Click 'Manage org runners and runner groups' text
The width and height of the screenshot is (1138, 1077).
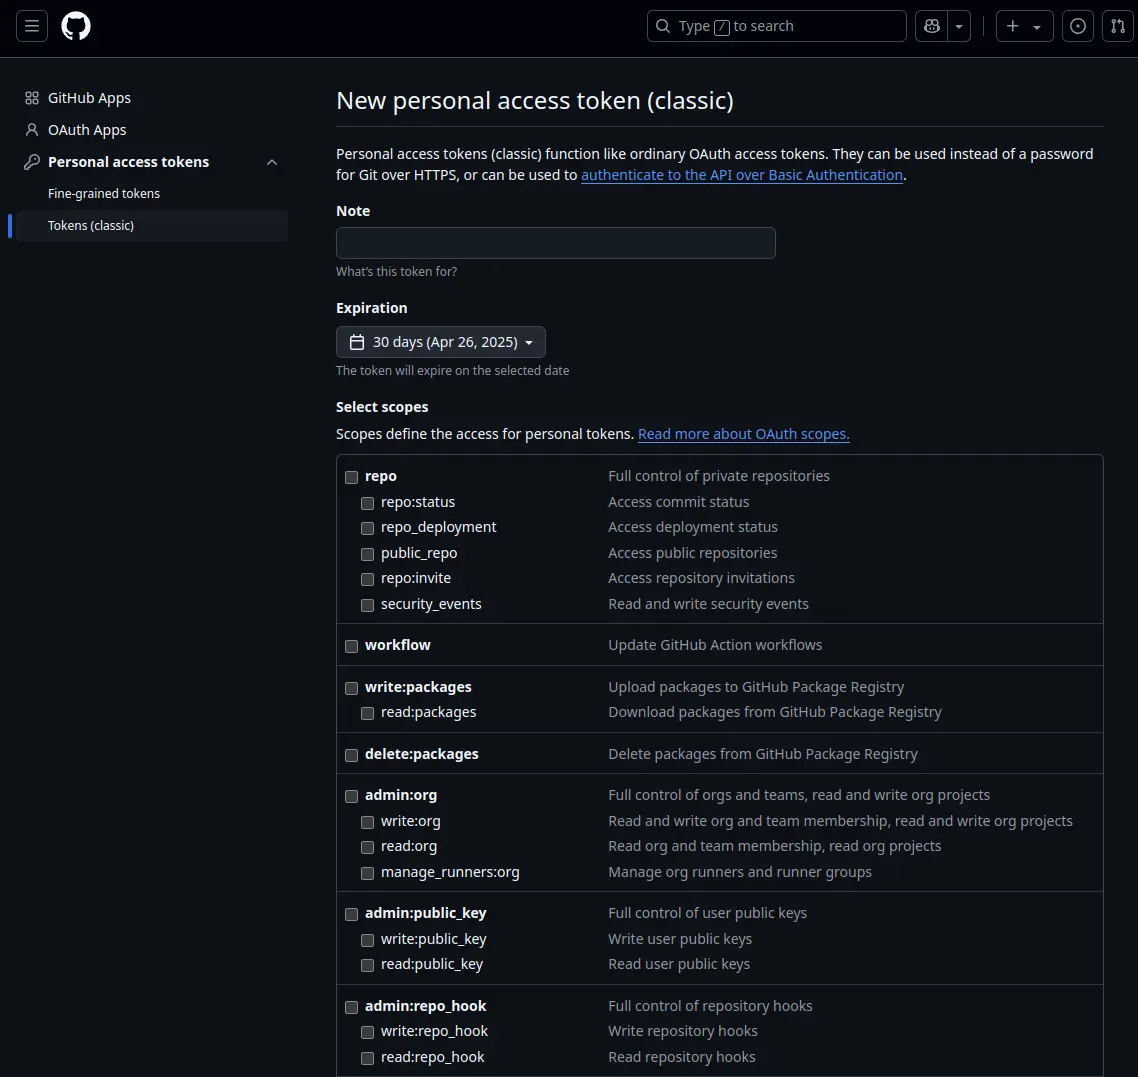740,872
